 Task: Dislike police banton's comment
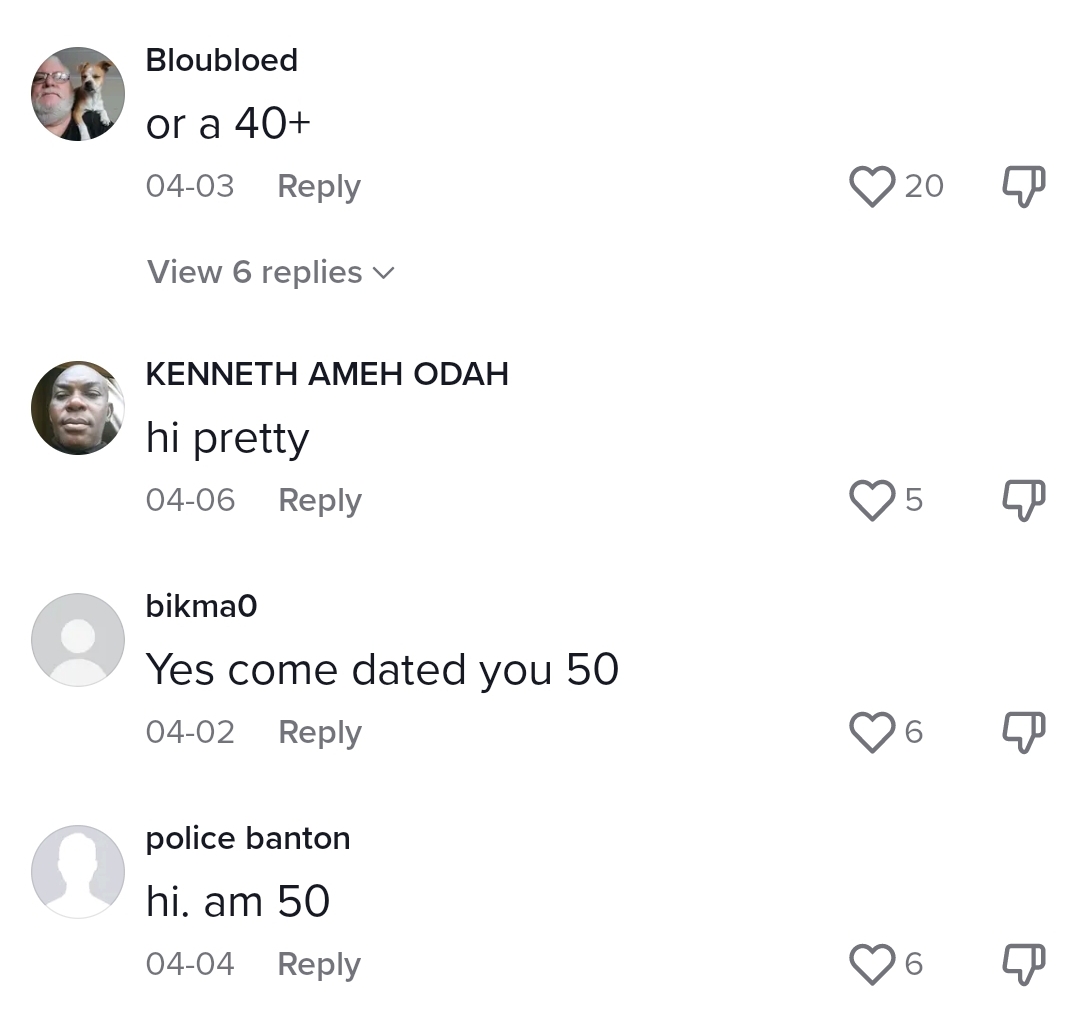pos(1023,964)
